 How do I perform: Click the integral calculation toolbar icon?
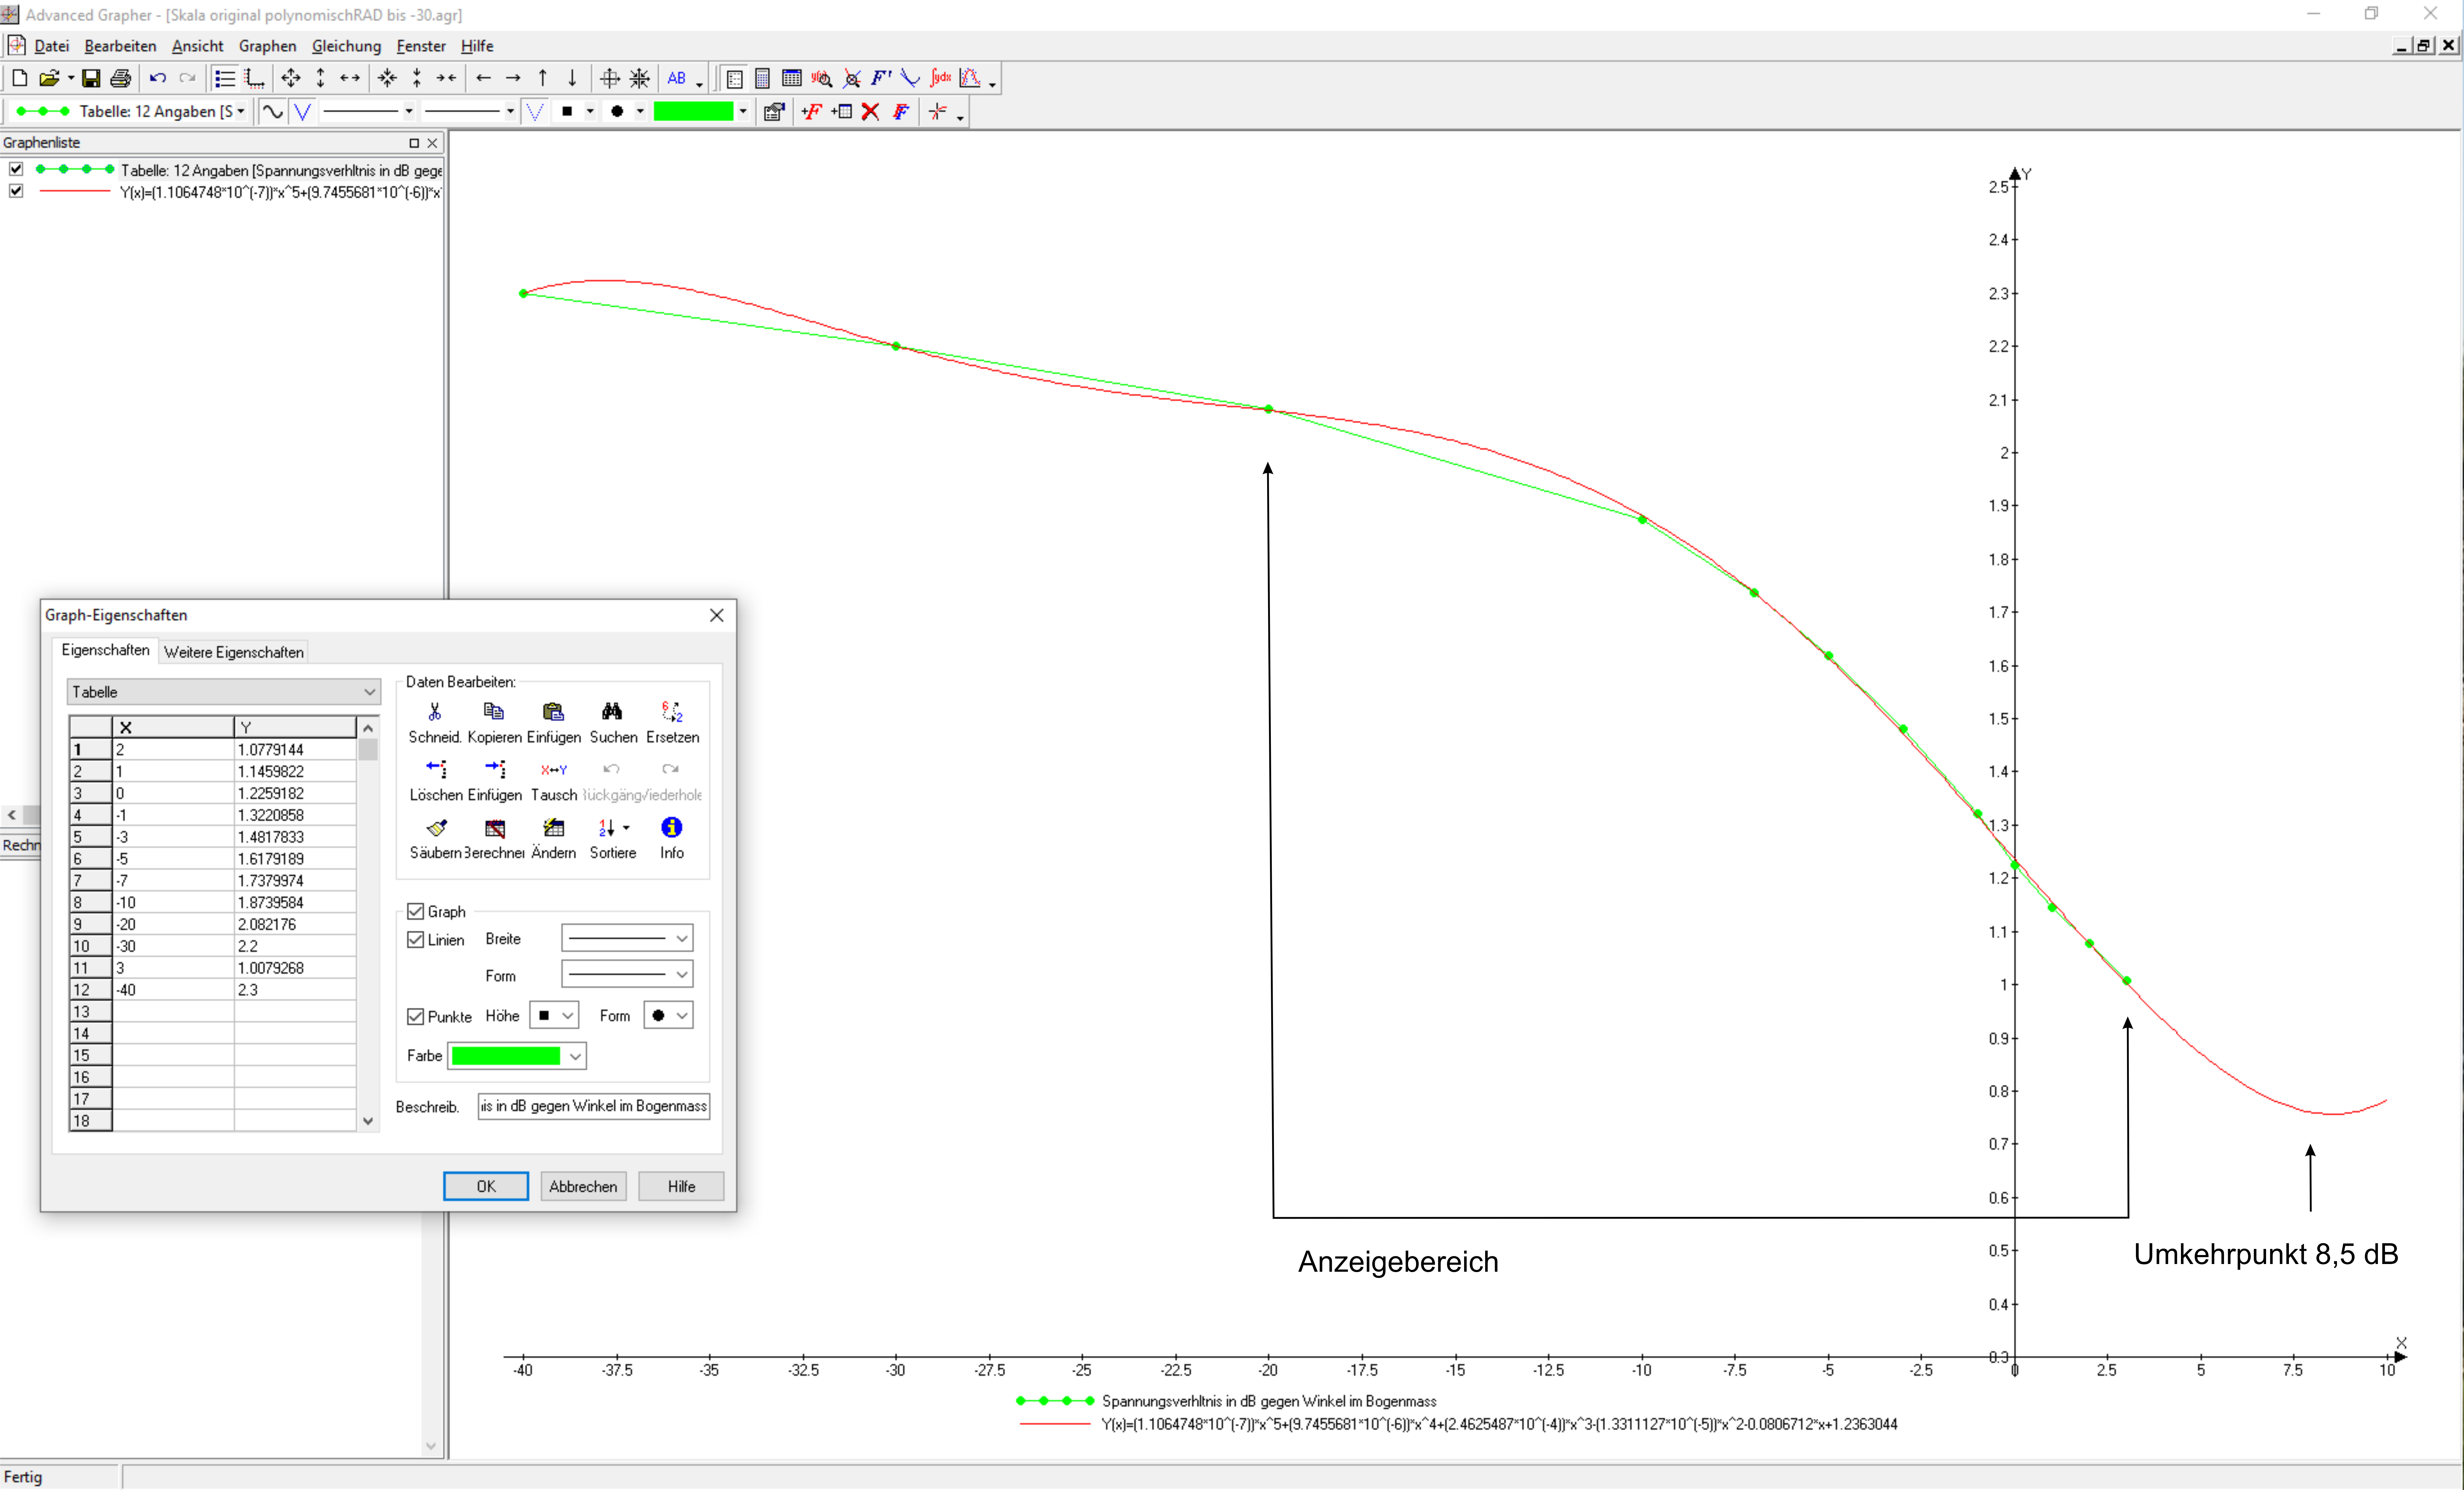940,78
